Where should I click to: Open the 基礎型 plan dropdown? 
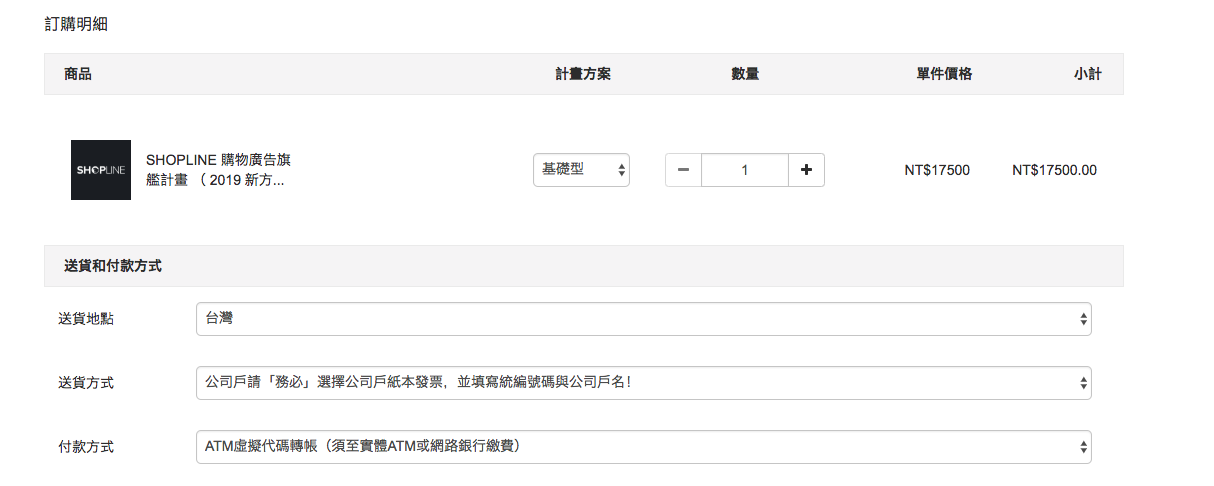[581, 170]
